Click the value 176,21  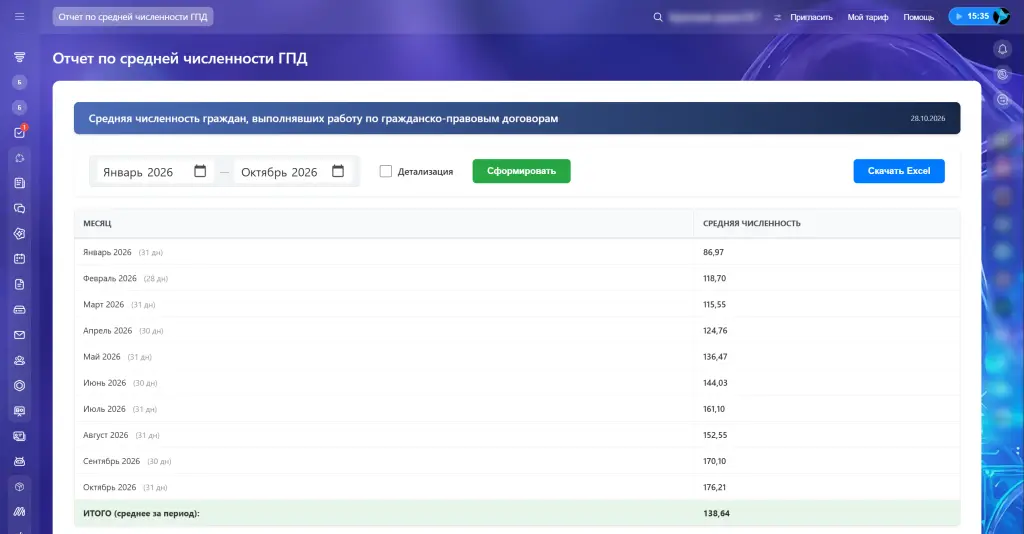tap(714, 487)
